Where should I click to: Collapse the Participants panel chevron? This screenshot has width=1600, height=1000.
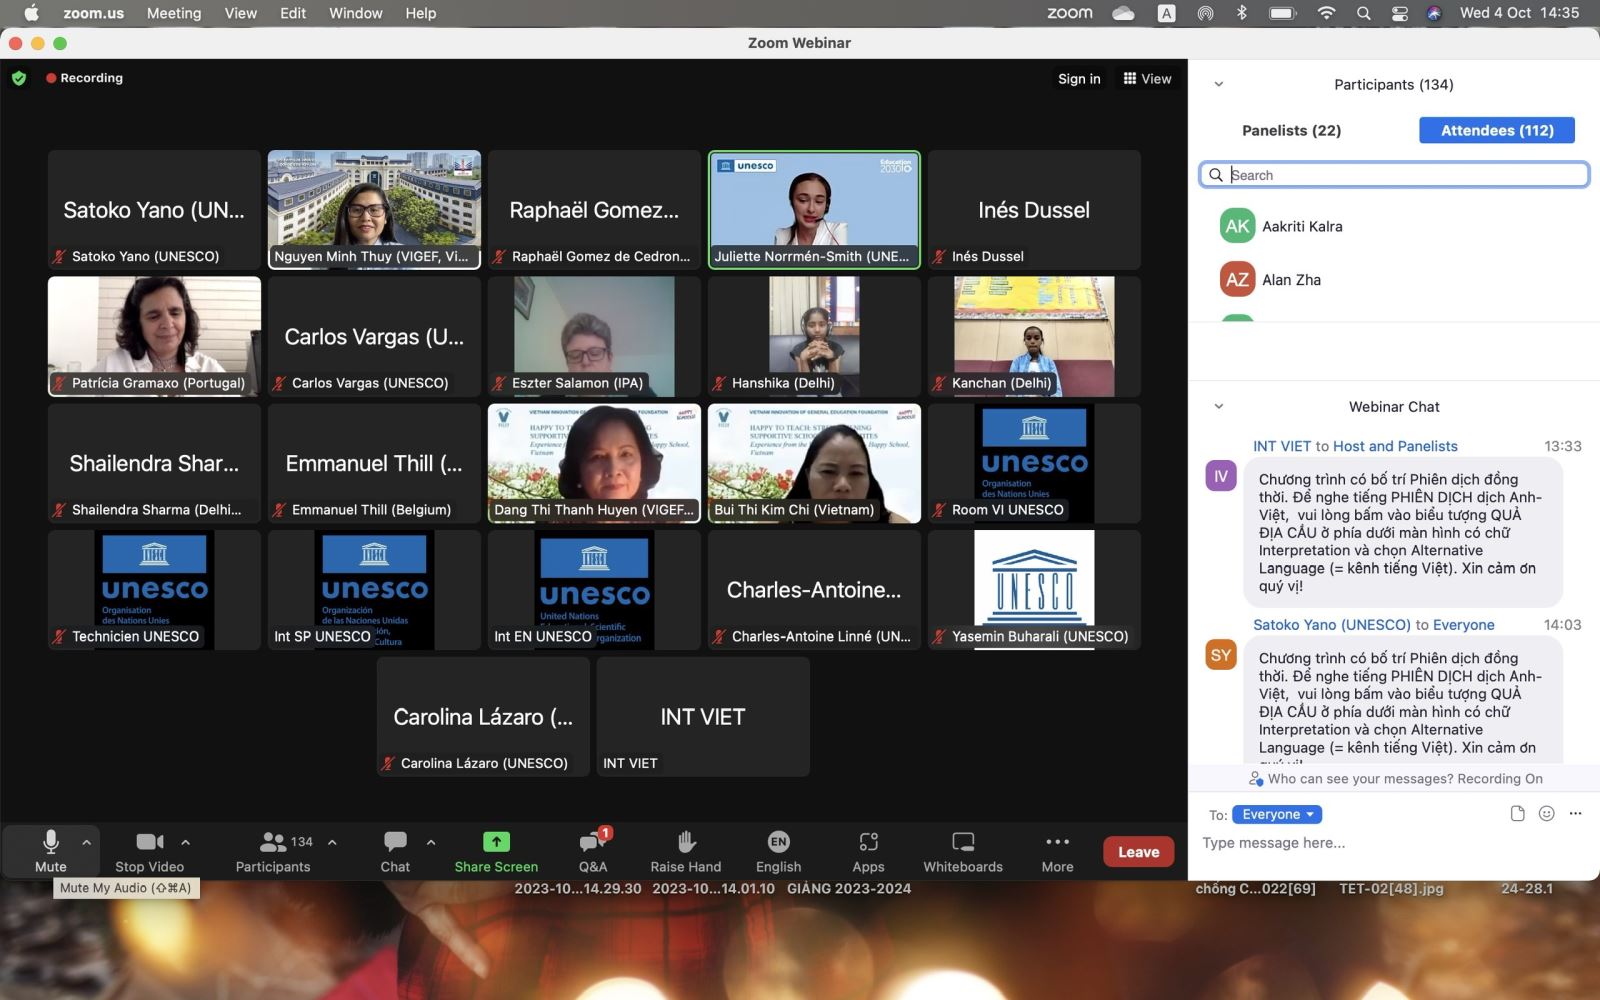[1218, 84]
